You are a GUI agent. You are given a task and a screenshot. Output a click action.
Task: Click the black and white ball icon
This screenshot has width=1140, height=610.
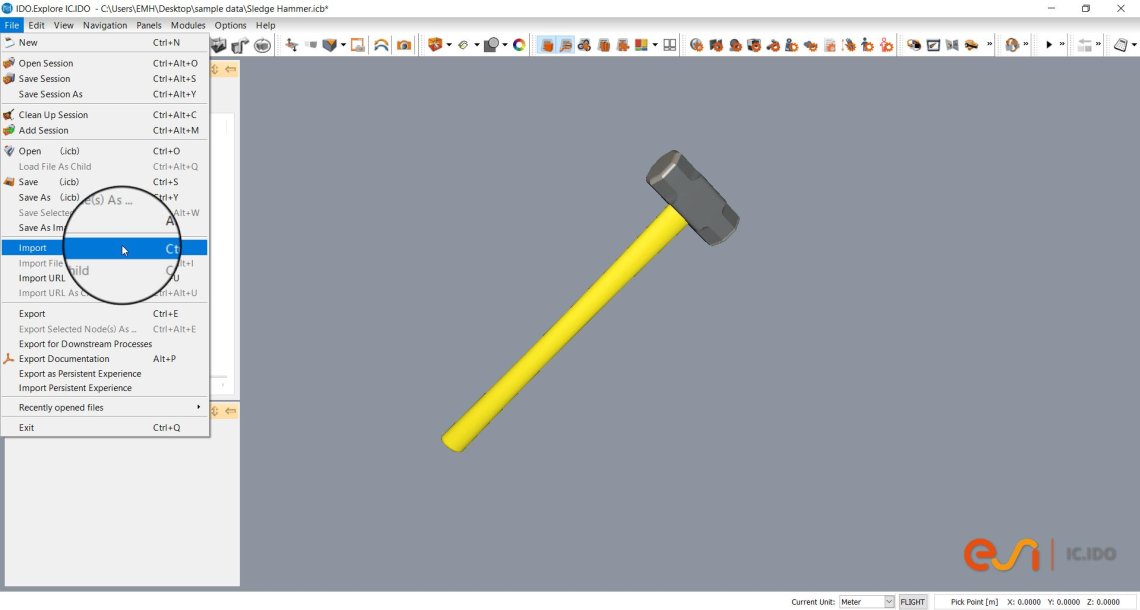(x=914, y=45)
